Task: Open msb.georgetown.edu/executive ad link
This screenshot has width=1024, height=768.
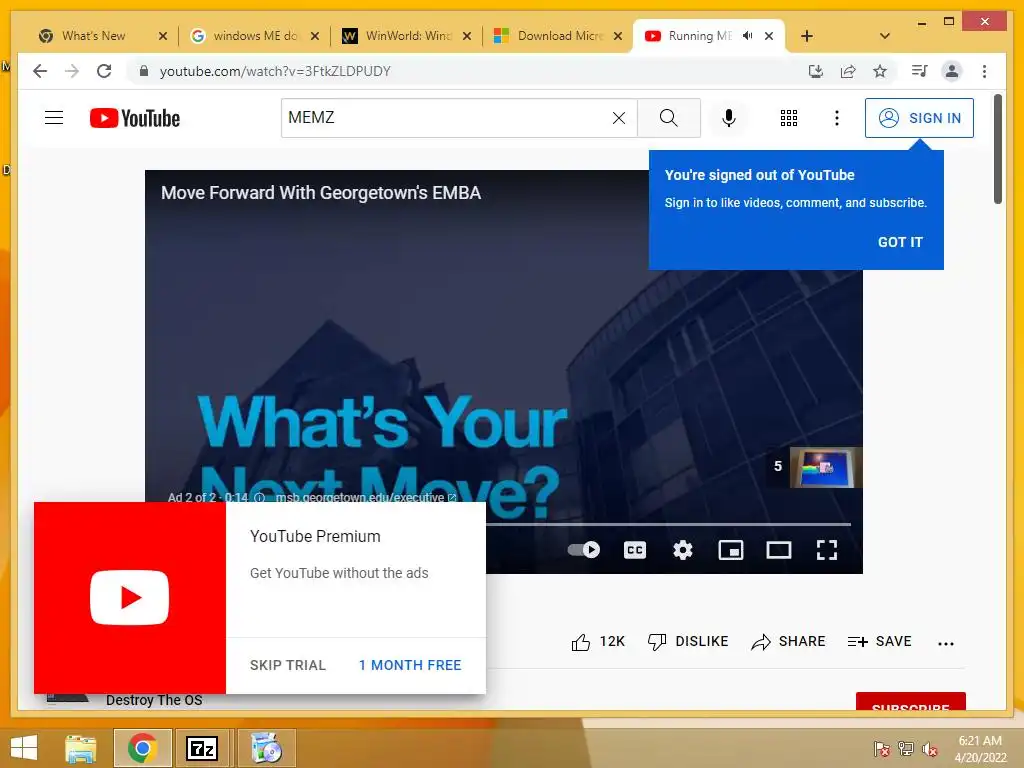Action: tap(366, 497)
